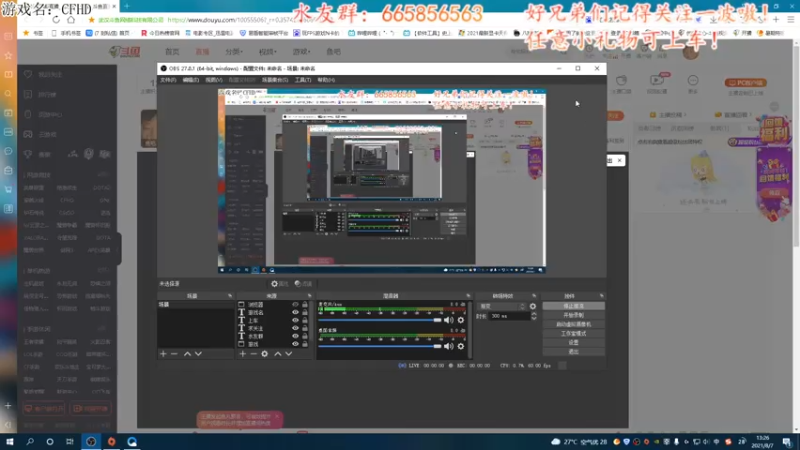Pop out the Scene Transitions dock
This screenshot has width=800, height=450.
tap(534, 296)
